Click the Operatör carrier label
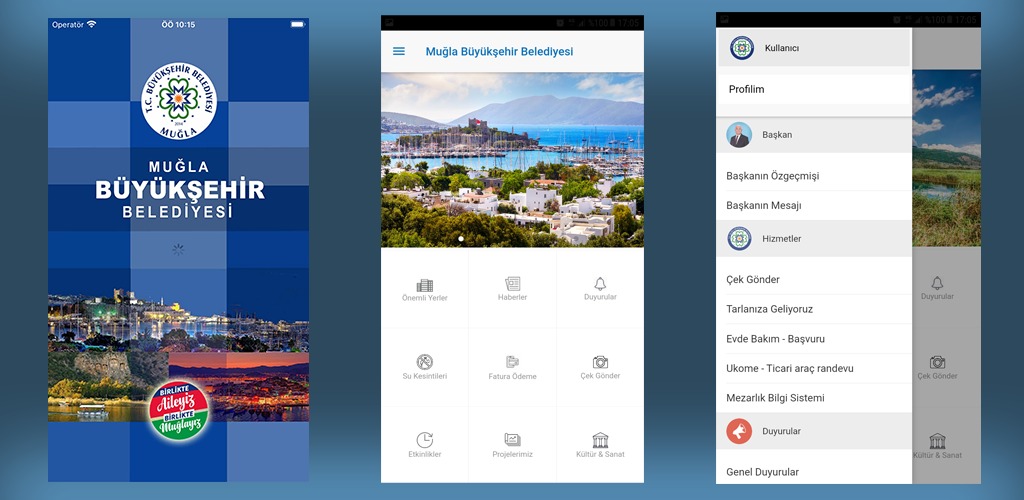The image size is (1024, 500). click(x=68, y=24)
